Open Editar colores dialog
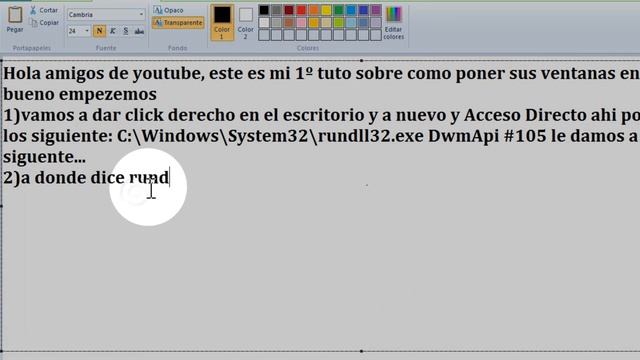 click(393, 23)
